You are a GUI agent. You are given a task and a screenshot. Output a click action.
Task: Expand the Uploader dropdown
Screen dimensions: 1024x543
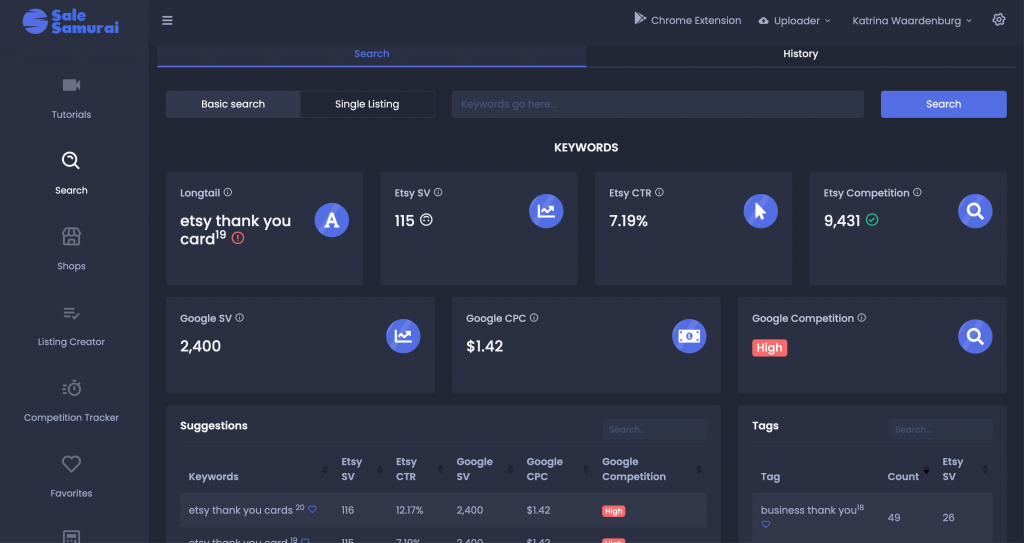point(795,20)
